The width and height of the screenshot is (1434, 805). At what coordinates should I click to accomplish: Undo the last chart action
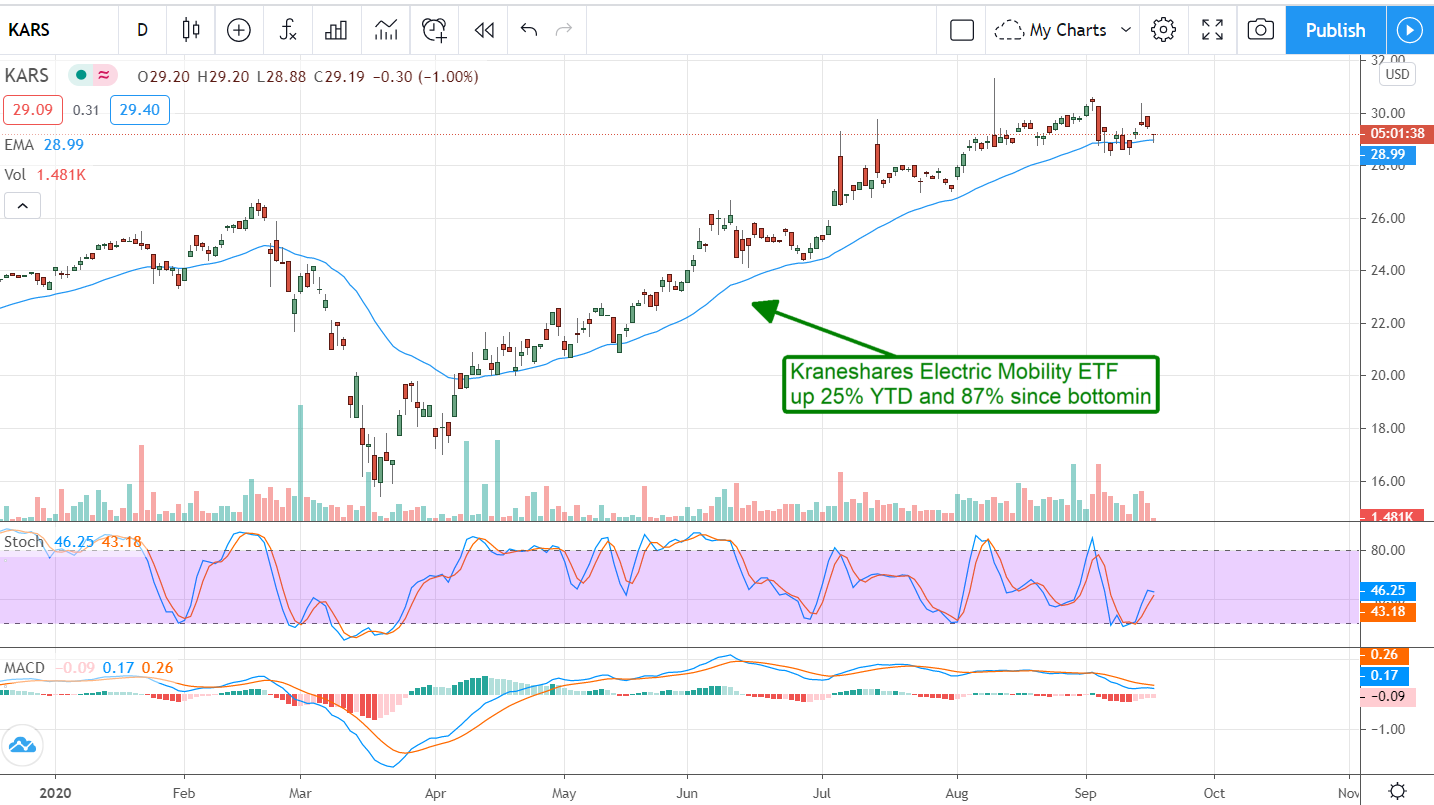529,30
